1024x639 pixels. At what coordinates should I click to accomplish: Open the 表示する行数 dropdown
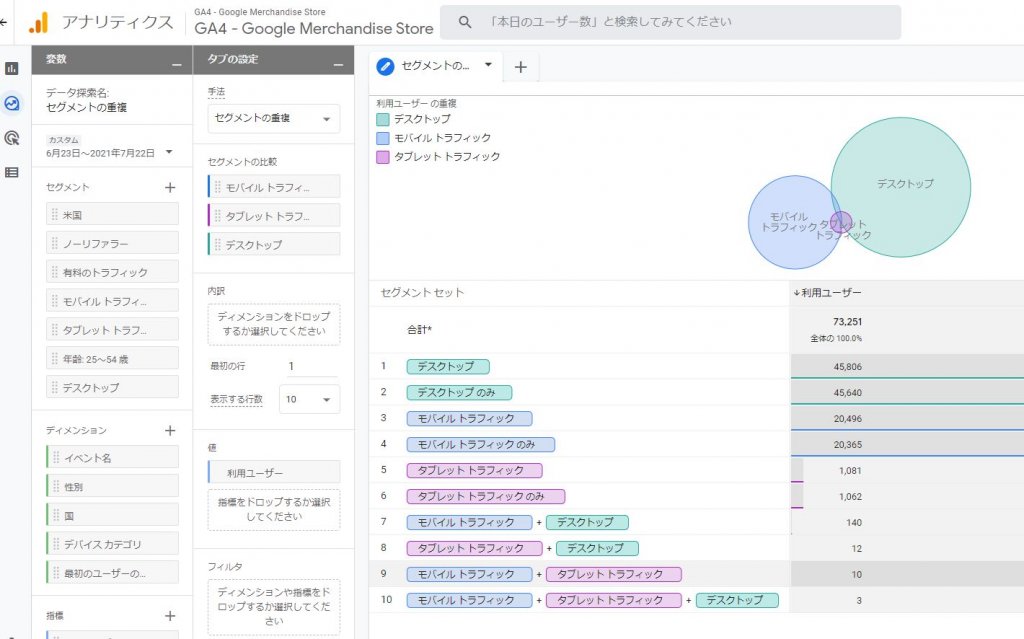pyautogui.click(x=310, y=399)
